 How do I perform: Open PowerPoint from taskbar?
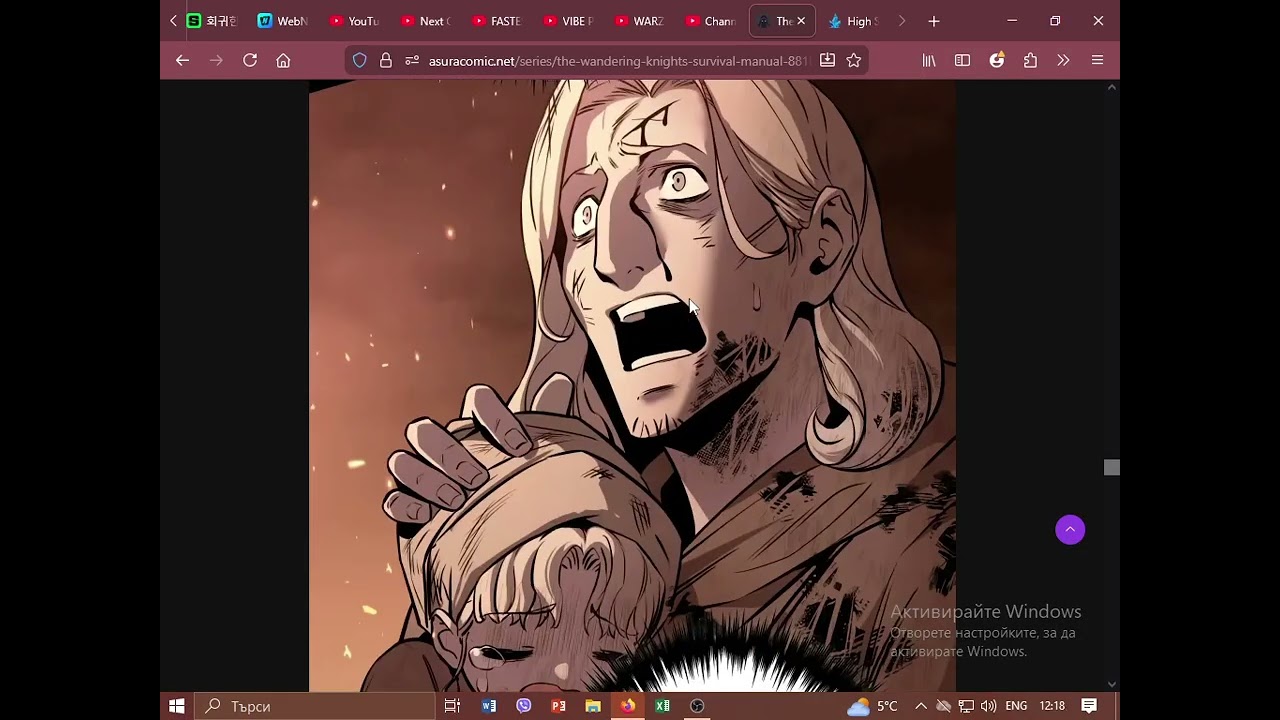click(558, 706)
